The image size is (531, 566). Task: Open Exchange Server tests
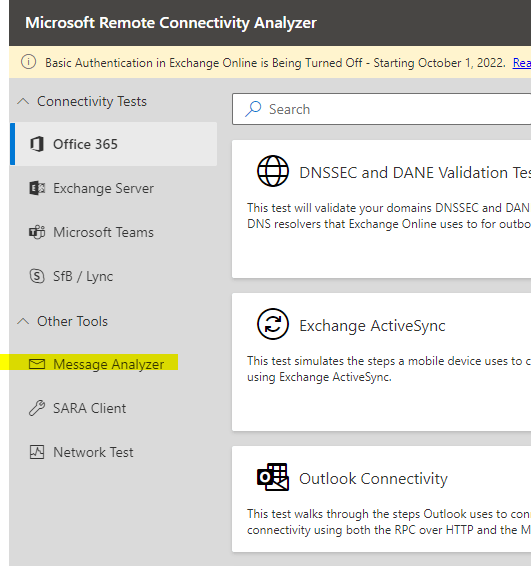[x=114, y=188]
